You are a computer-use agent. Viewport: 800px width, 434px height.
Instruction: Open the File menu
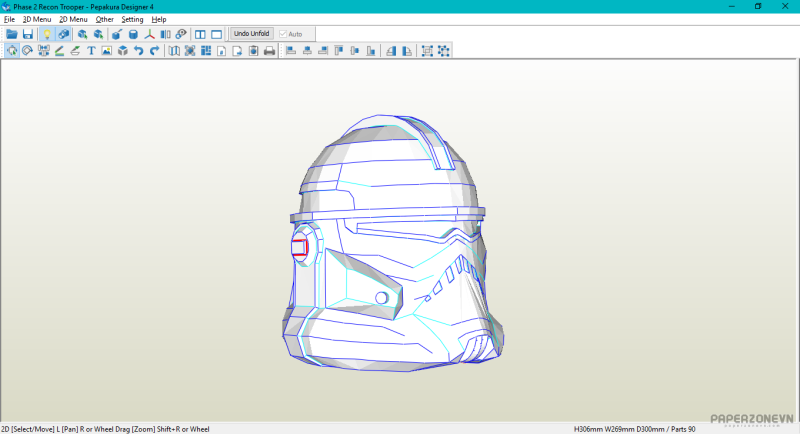[x=9, y=19]
